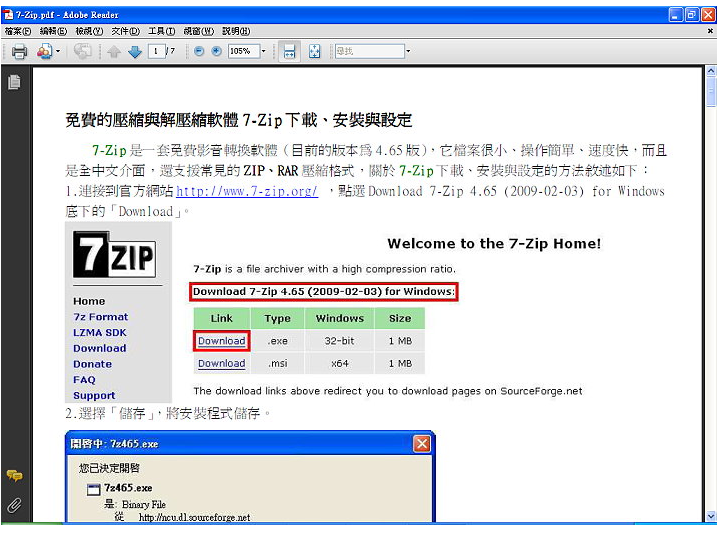Viewport: 727px width, 533px height.
Task: Open the 說明(H) Help menu
Action: tap(236, 31)
